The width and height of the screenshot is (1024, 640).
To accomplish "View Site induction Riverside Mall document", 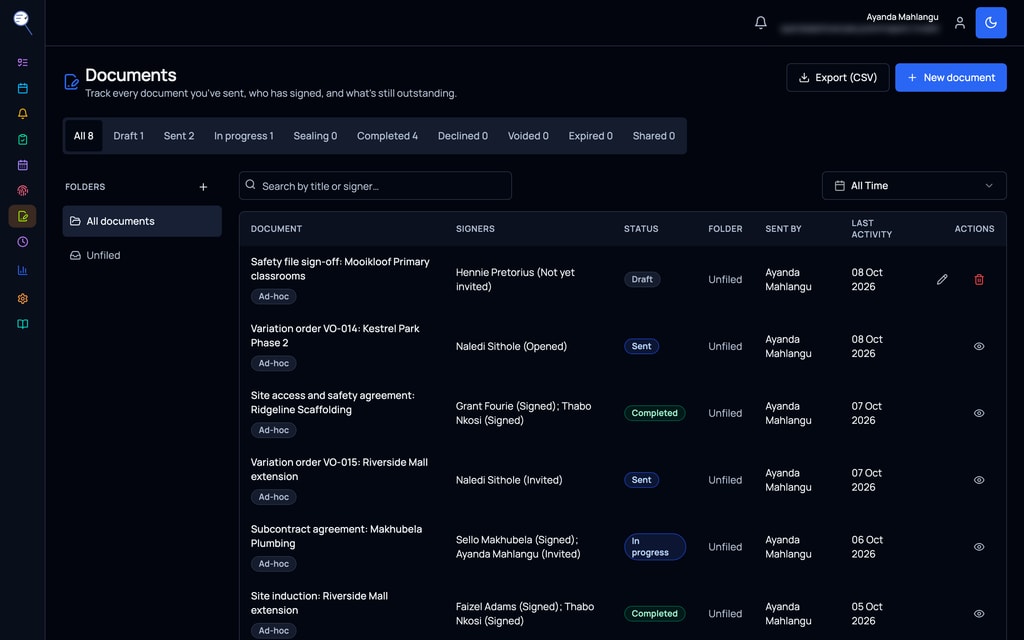I will pos(979,614).
